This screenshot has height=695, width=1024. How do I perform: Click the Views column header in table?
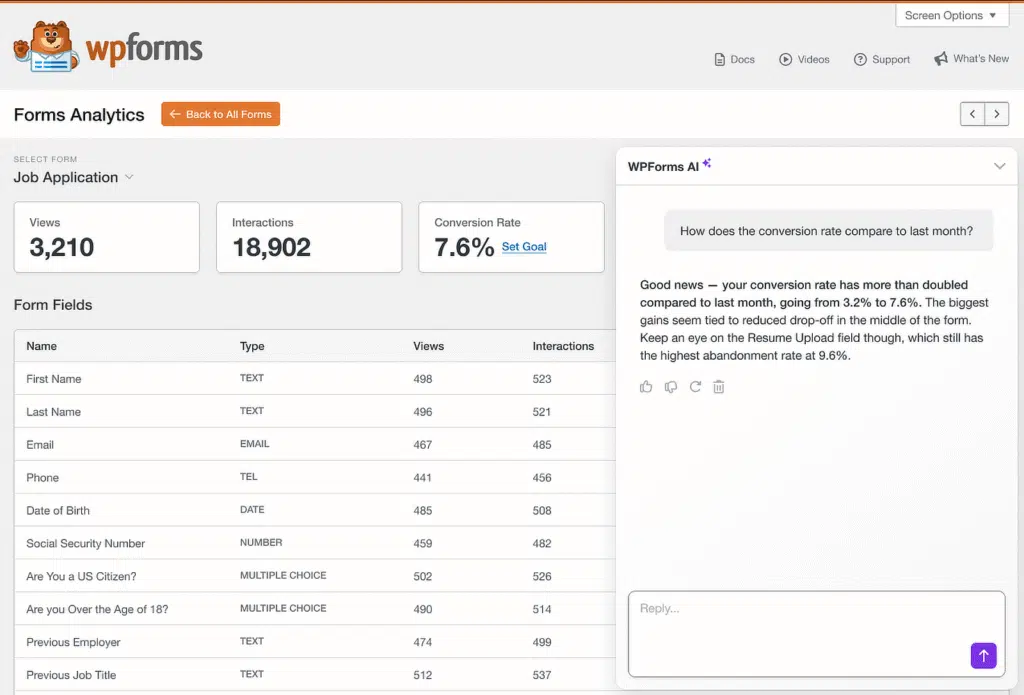coord(428,346)
